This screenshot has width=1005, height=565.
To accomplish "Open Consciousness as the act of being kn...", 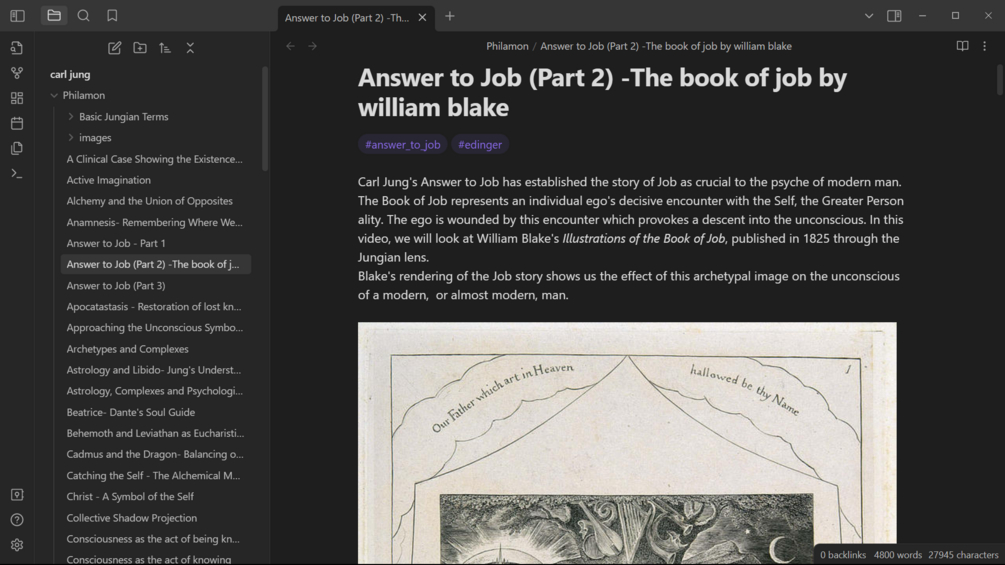I will 154,539.
